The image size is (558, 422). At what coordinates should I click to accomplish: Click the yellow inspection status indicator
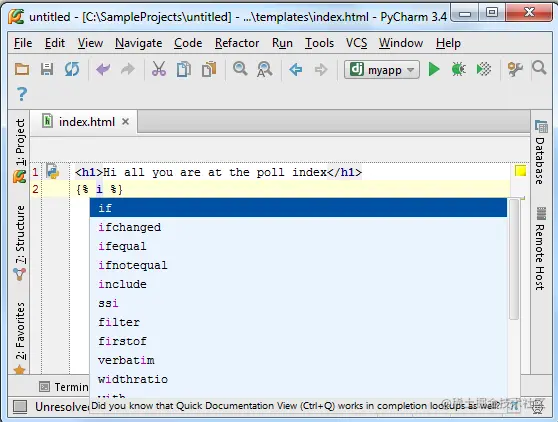point(520,171)
